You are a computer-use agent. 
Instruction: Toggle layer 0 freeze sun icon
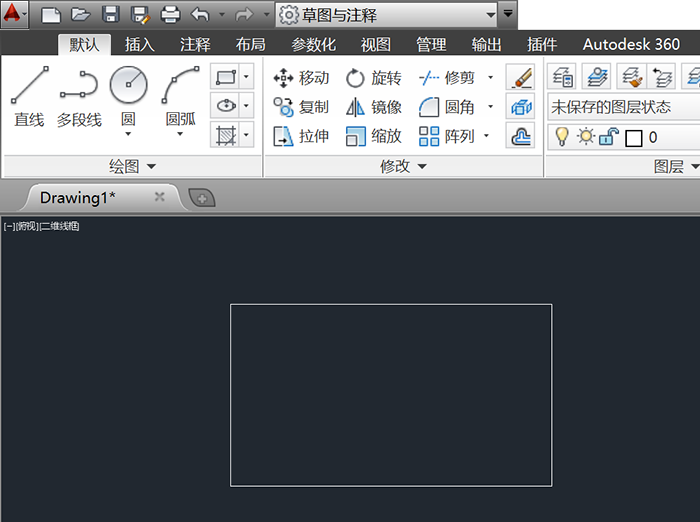coord(586,137)
